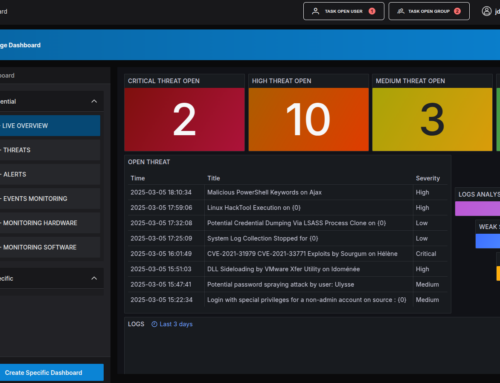
Task: Open Monitoring Hardware in sidebar
Action: (x=50, y=223)
